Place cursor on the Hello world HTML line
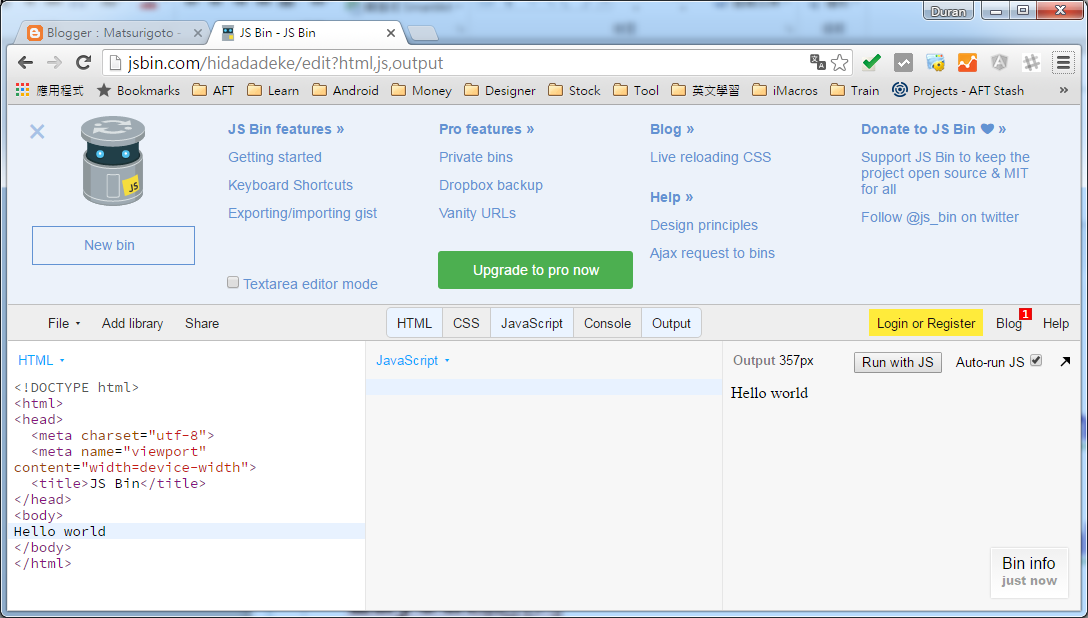The height and width of the screenshot is (618, 1088). 189,531
